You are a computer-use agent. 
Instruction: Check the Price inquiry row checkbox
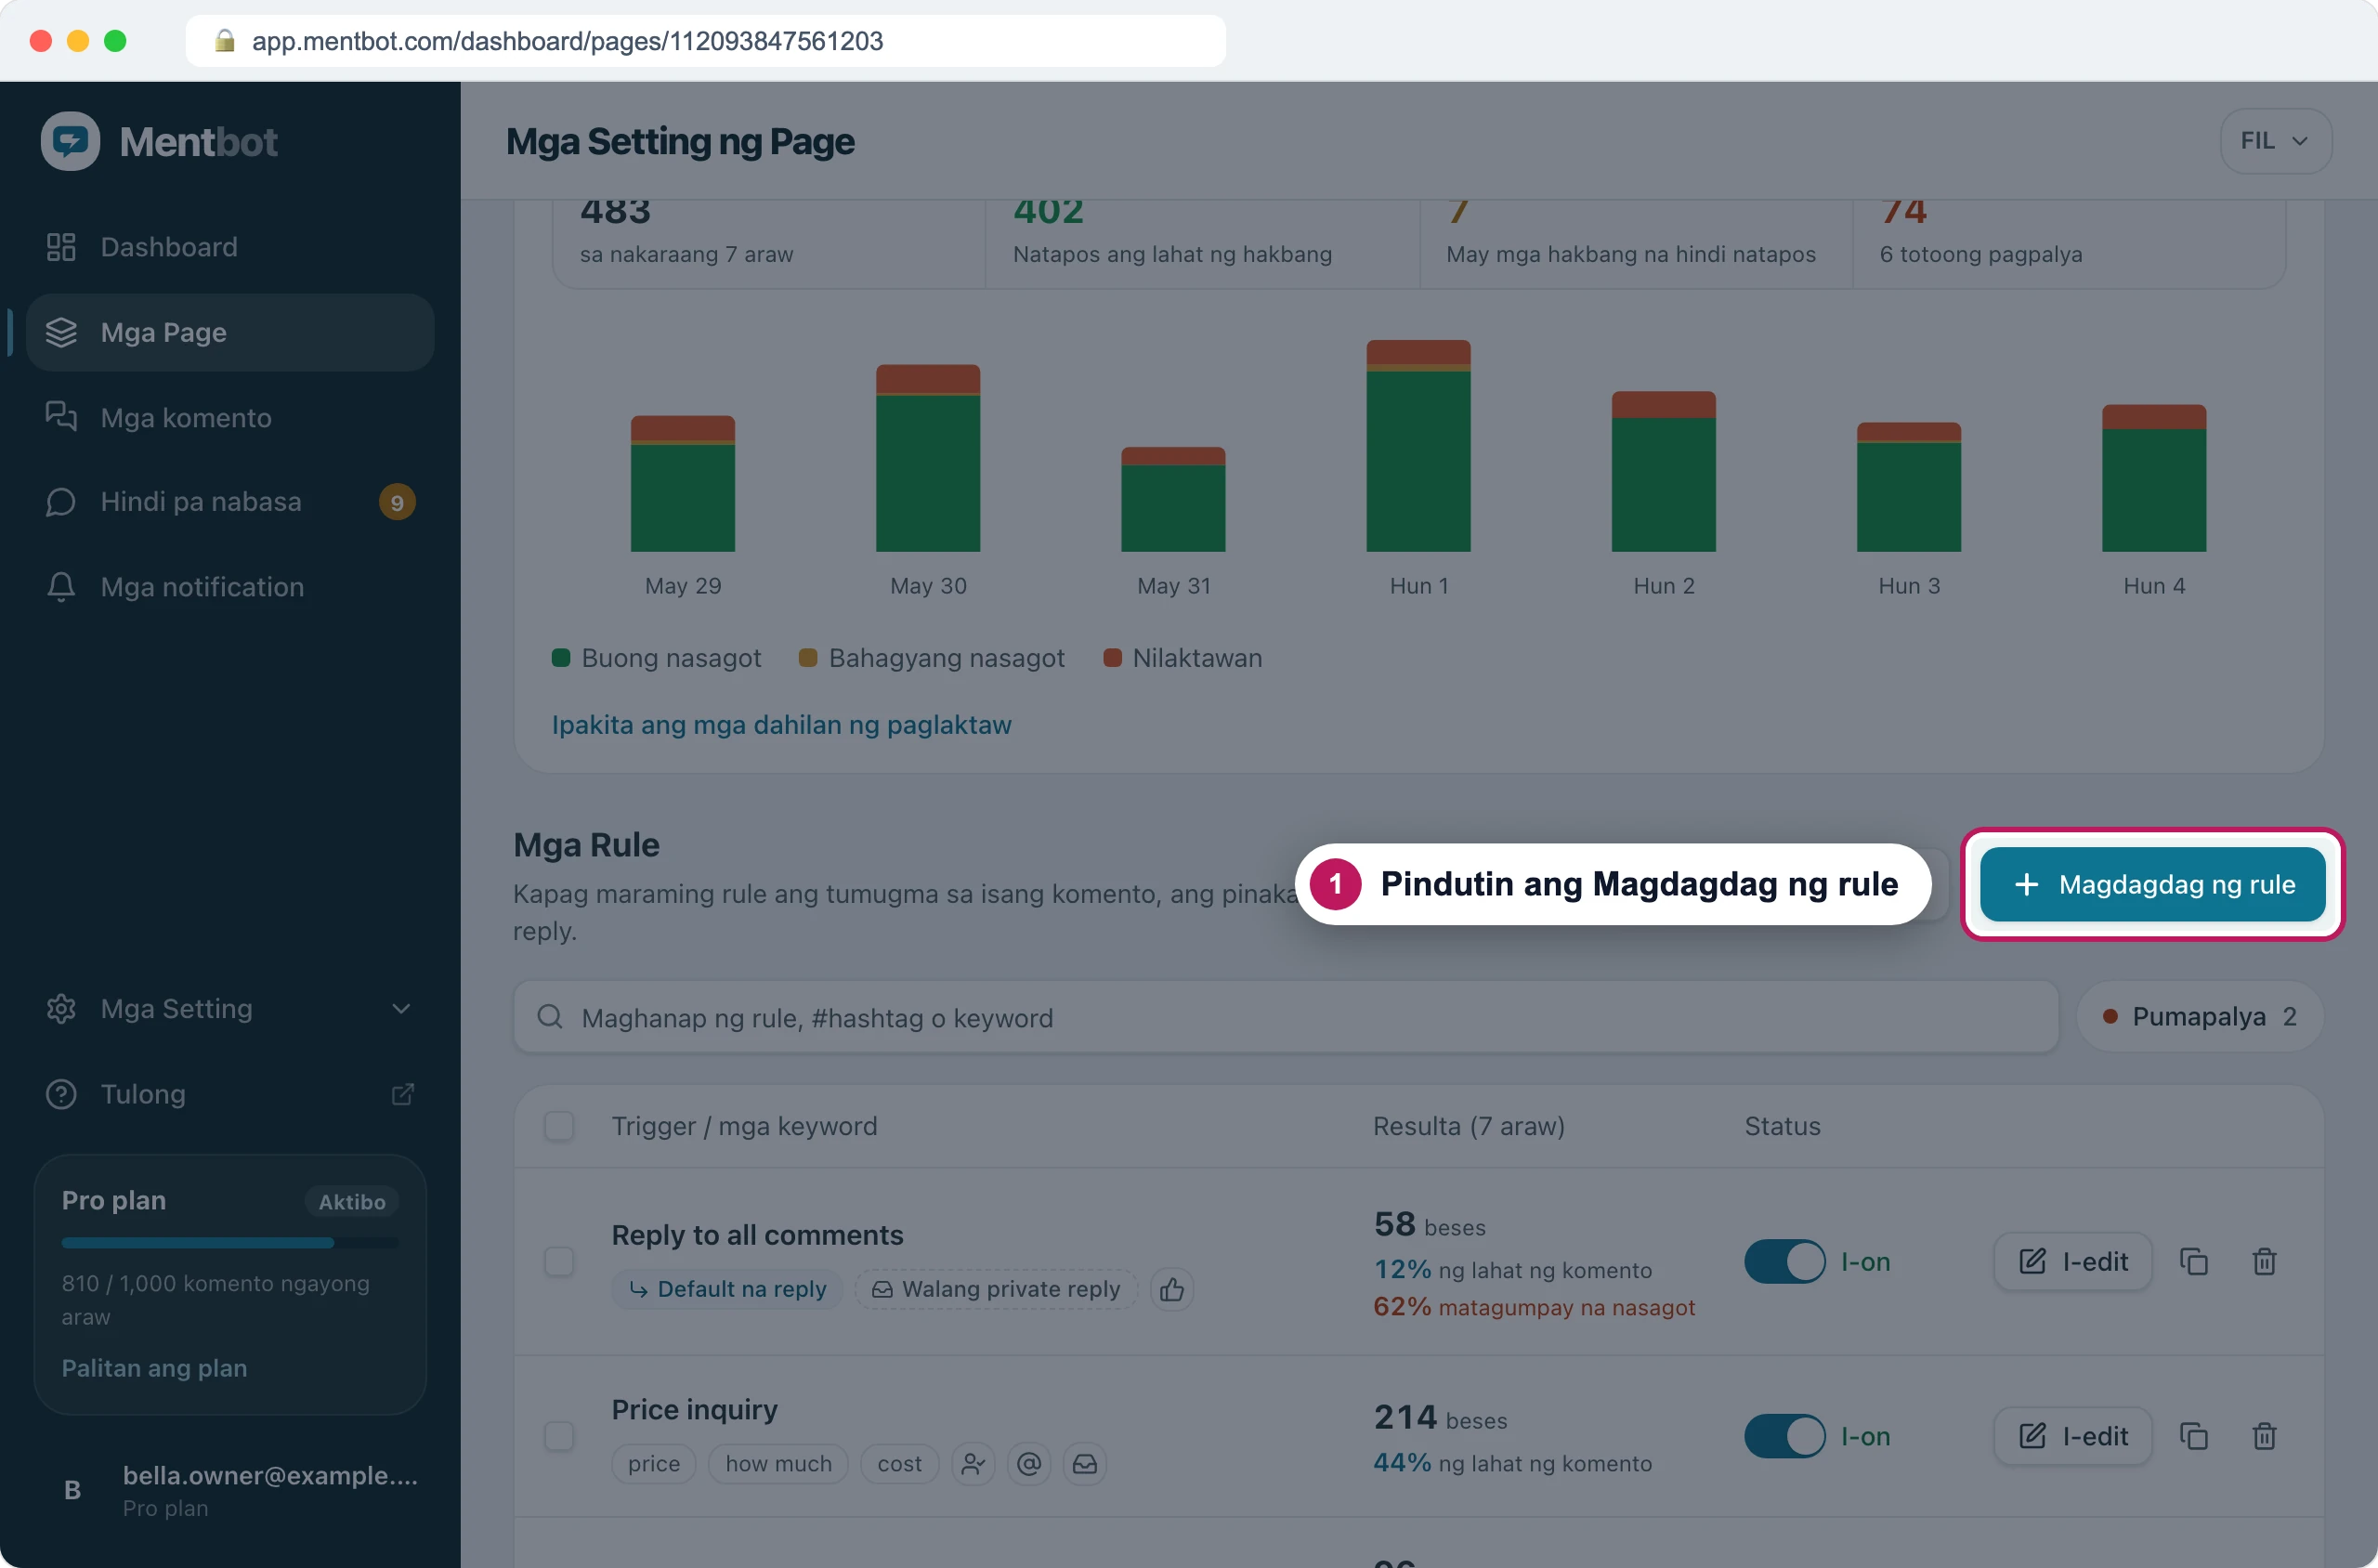[x=559, y=1435]
